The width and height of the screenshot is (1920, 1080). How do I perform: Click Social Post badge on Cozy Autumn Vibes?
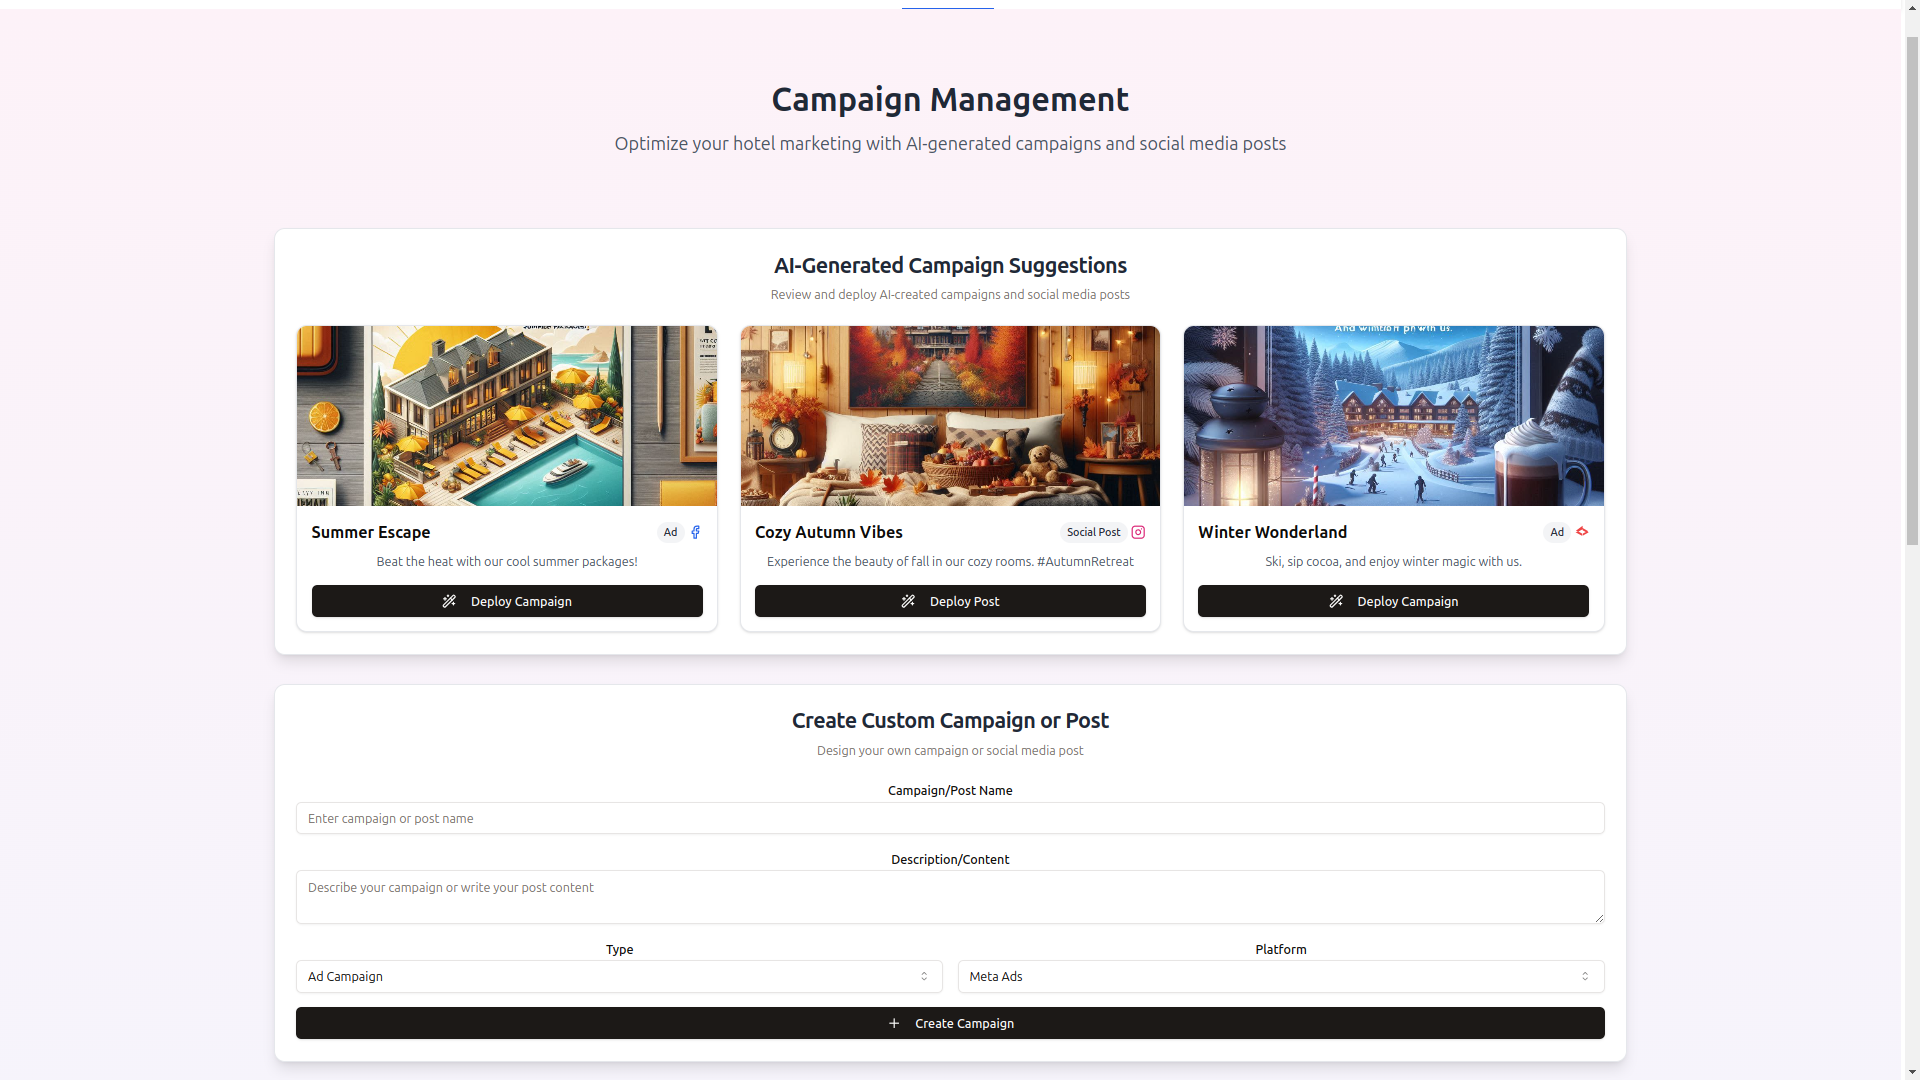pos(1093,532)
